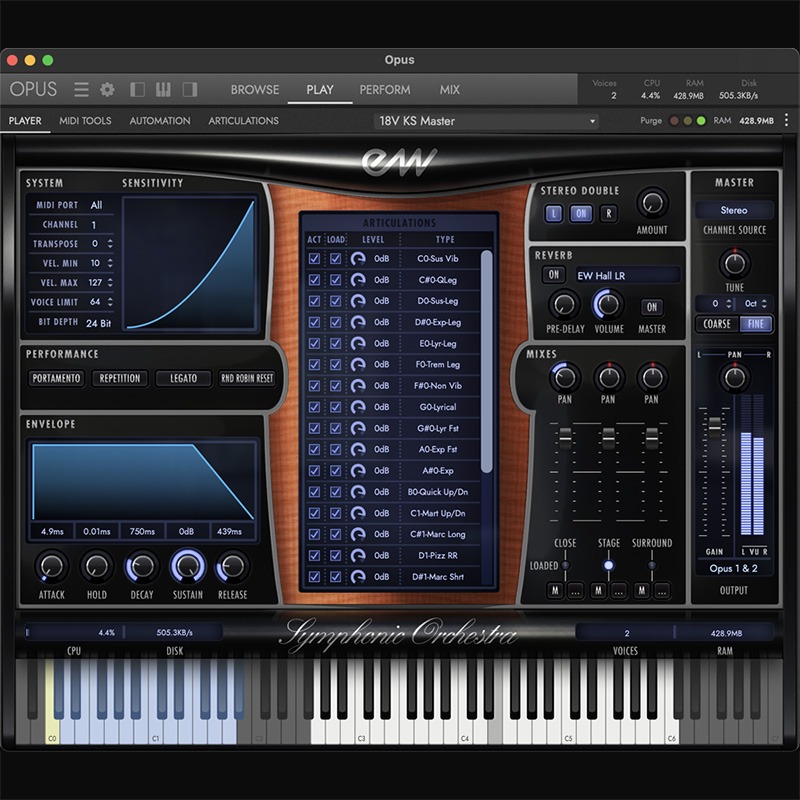Viewport: 800px width, 800px height.
Task: Open the Stereo channel source dropdown
Action: pos(734,210)
